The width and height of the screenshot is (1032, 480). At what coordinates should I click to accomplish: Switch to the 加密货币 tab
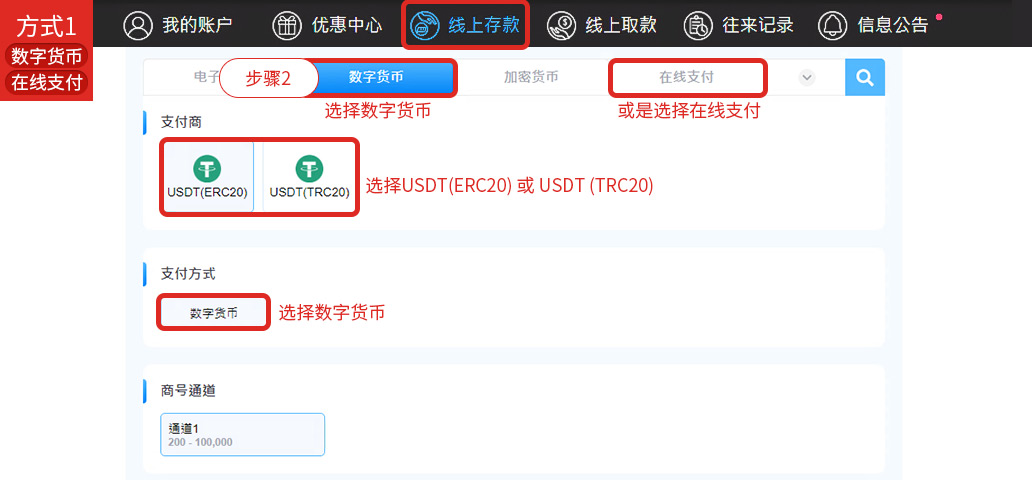coord(531,78)
